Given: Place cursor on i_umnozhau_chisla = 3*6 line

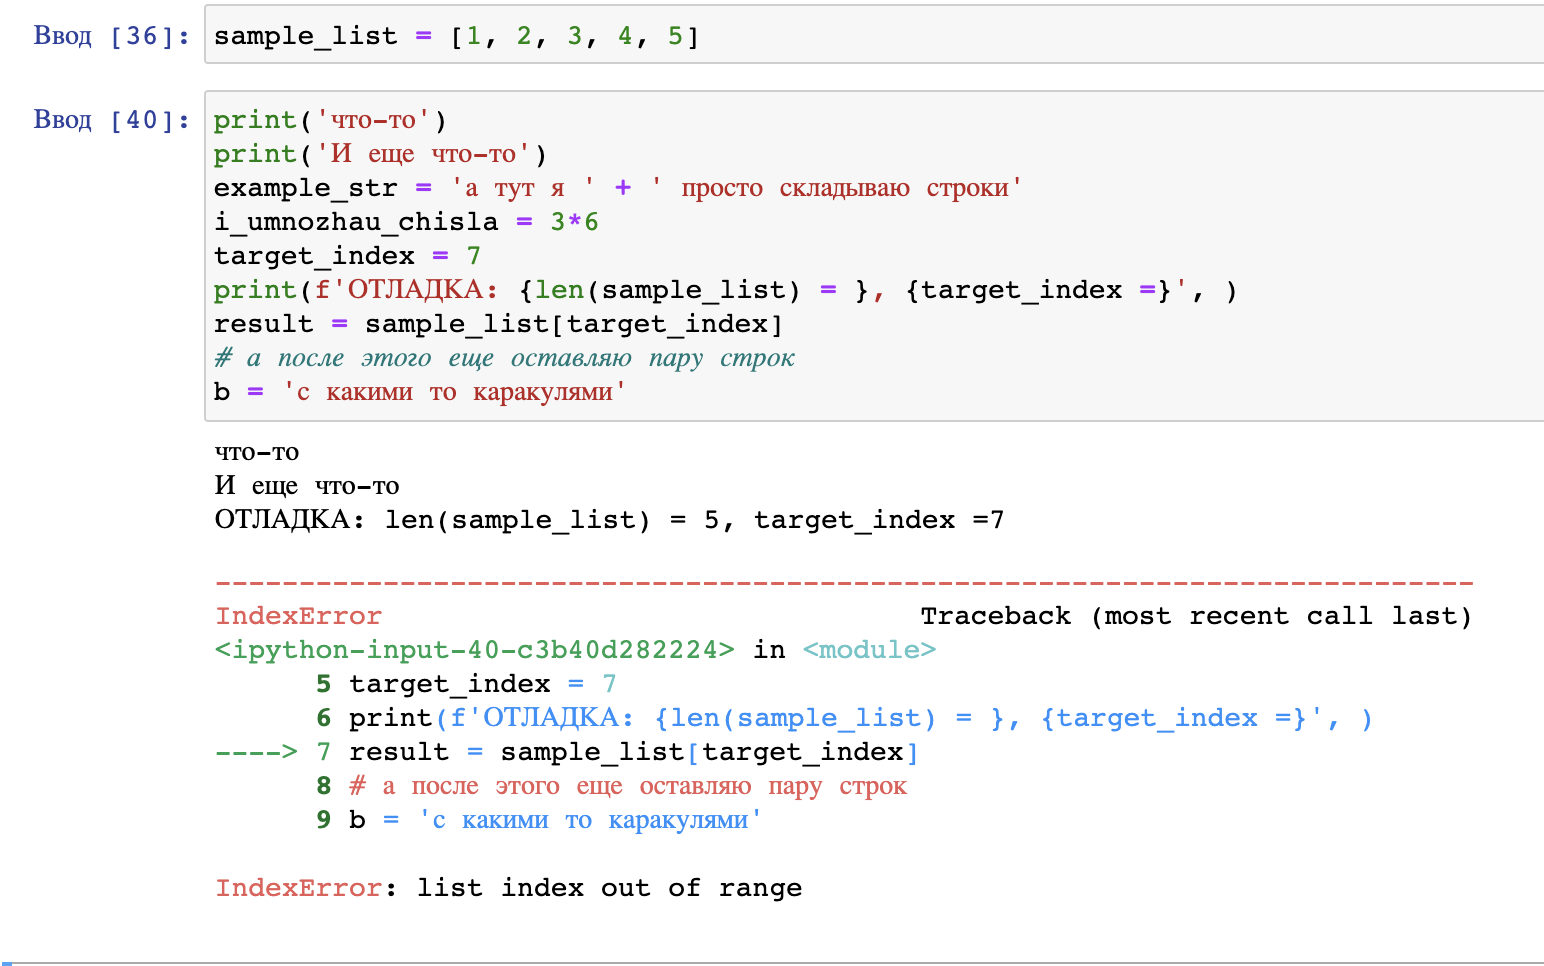Looking at the screenshot, I should pyautogui.click(x=405, y=222).
